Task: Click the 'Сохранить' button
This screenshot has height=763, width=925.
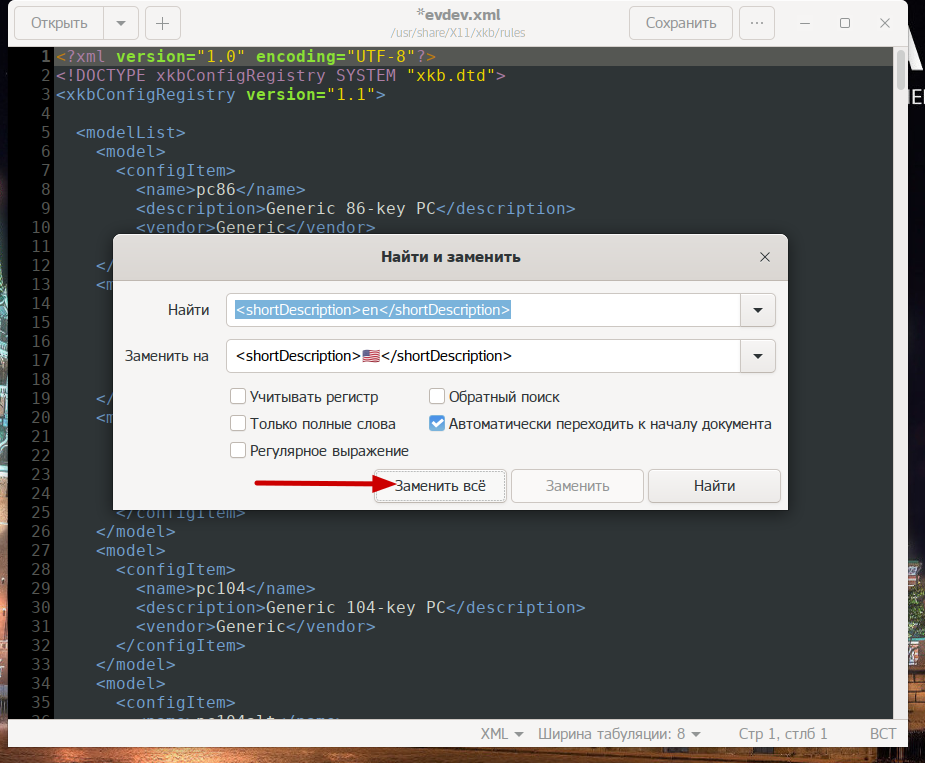Action: coord(681,23)
